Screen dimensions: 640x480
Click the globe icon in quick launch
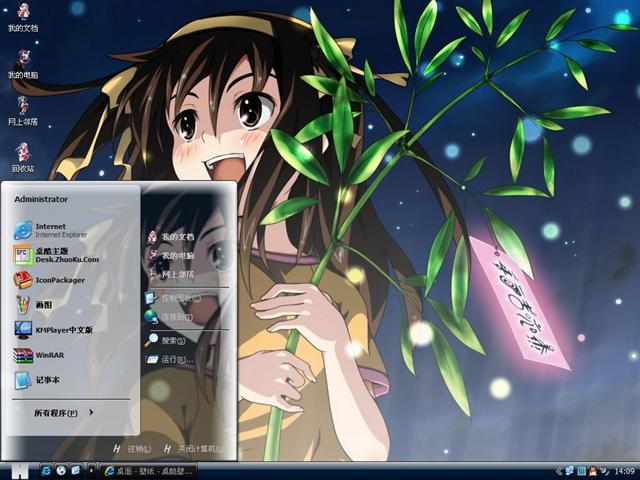(61, 471)
